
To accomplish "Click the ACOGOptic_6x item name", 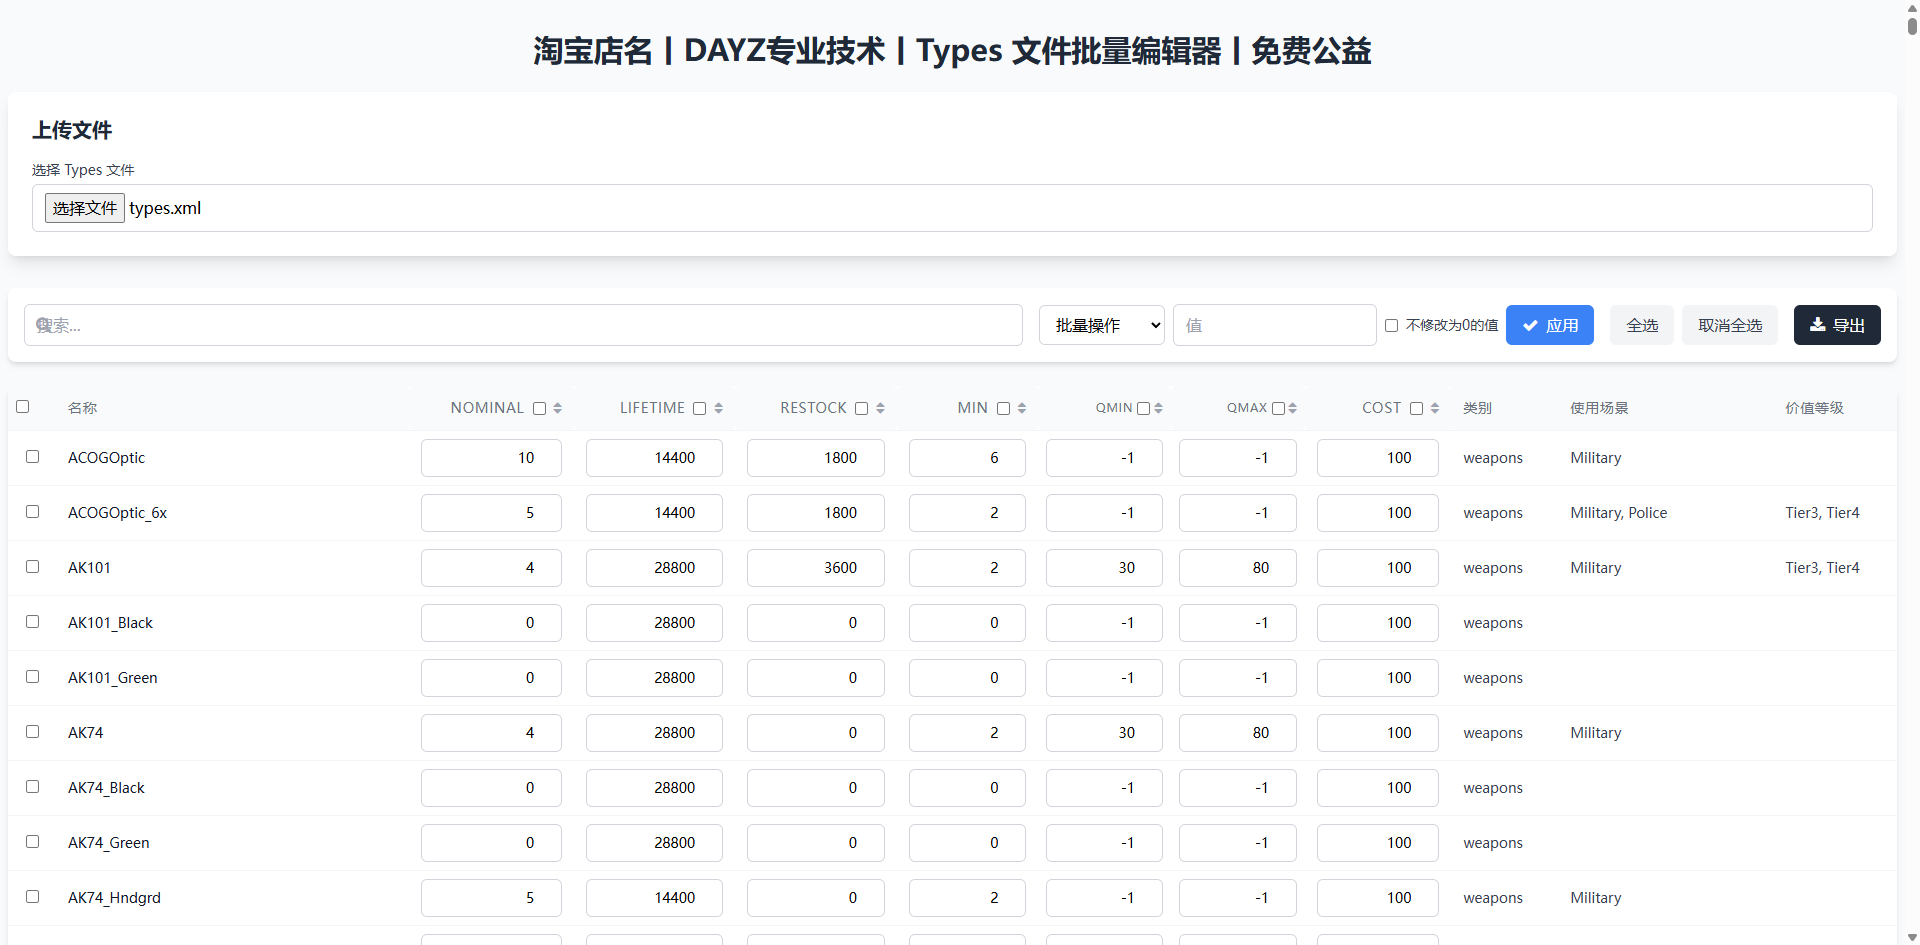I will 117,513.
